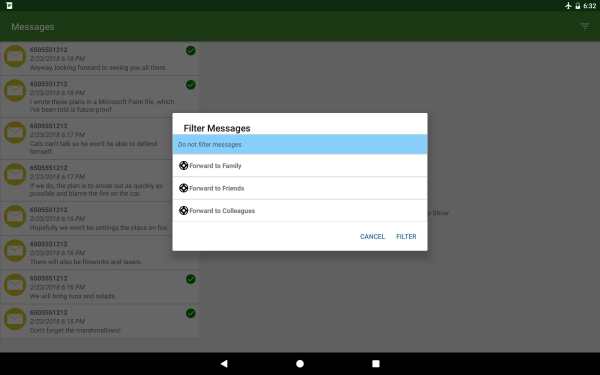The image size is (600, 375).
Task: Tap the Android back navigation button
Action: (224, 364)
